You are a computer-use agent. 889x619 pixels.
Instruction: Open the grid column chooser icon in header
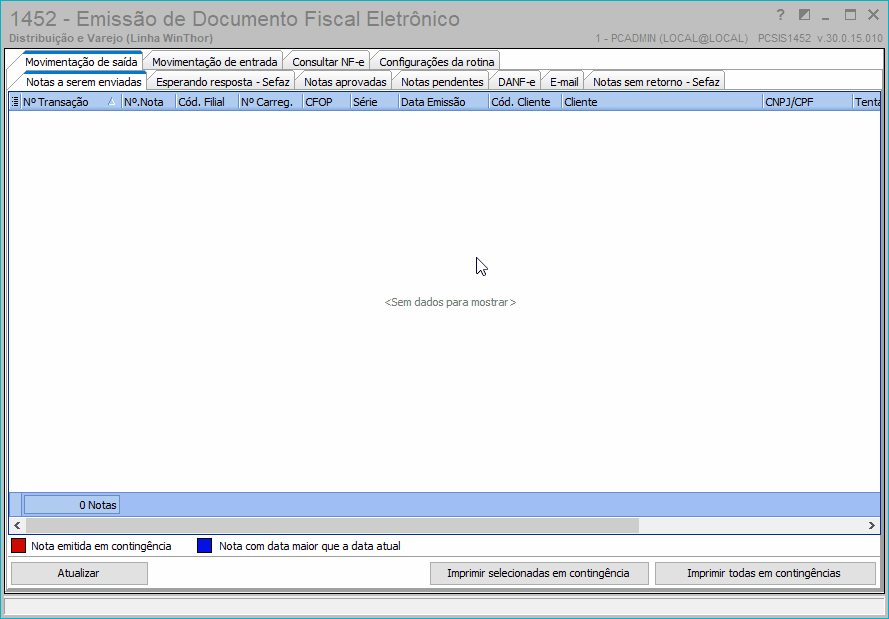[15, 102]
